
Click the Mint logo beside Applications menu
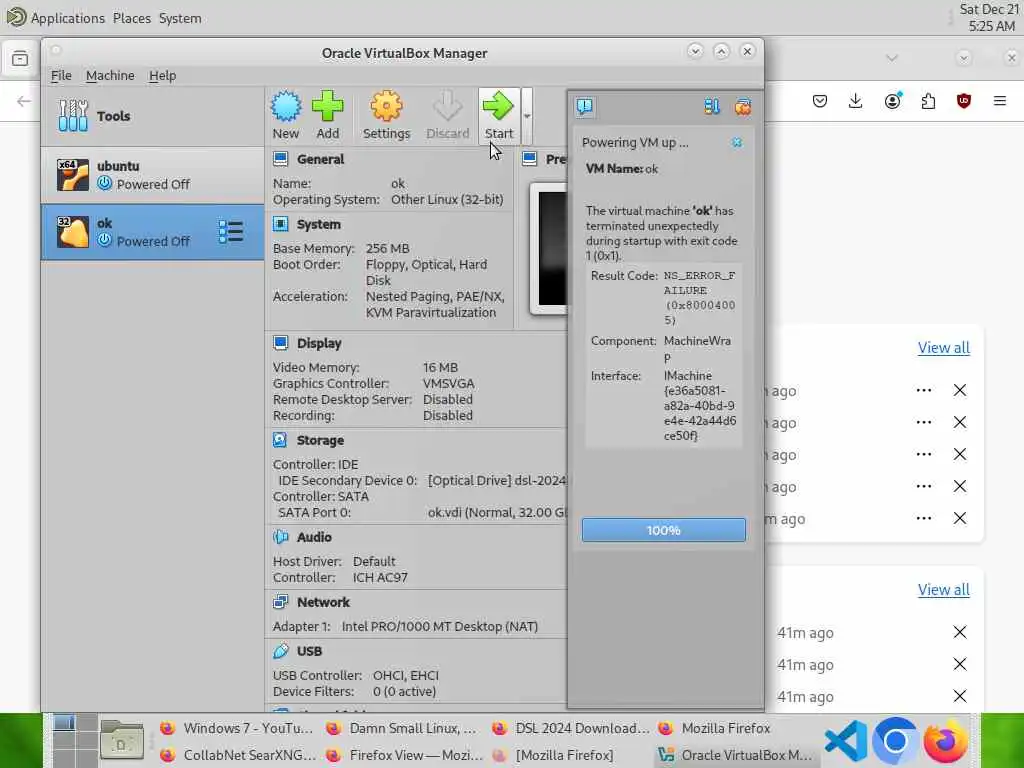(x=16, y=17)
